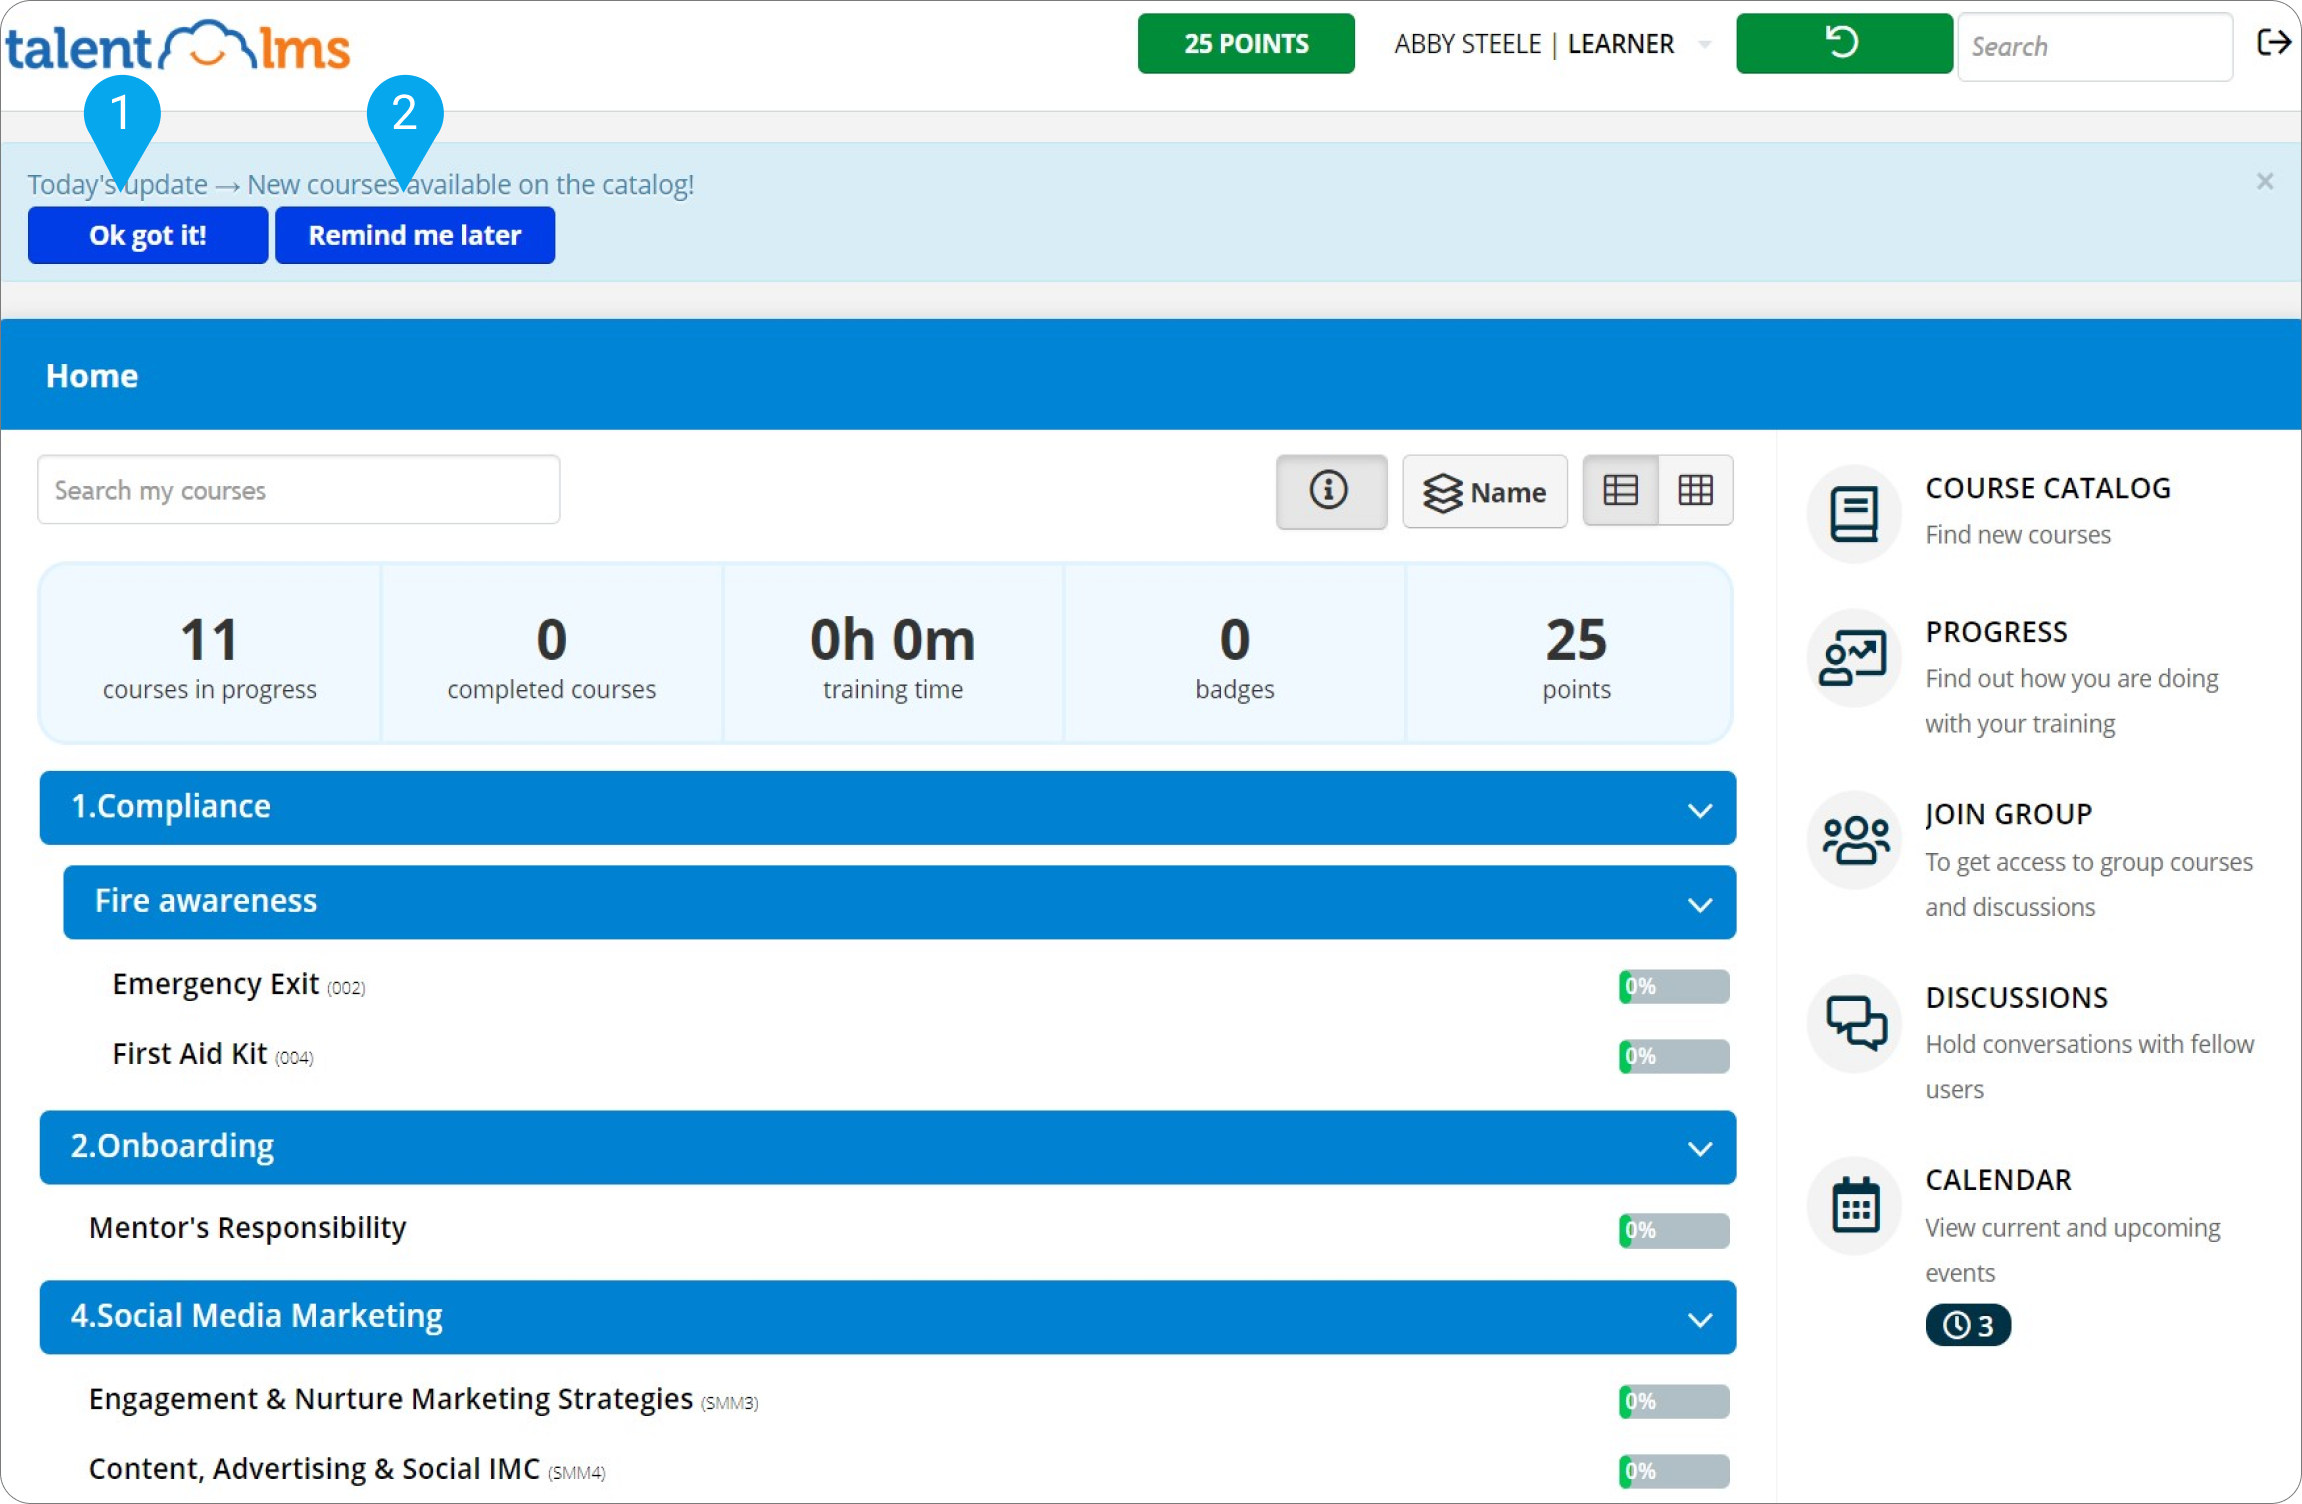Switch to grid view layout
2302x1504 pixels.
[1695, 490]
